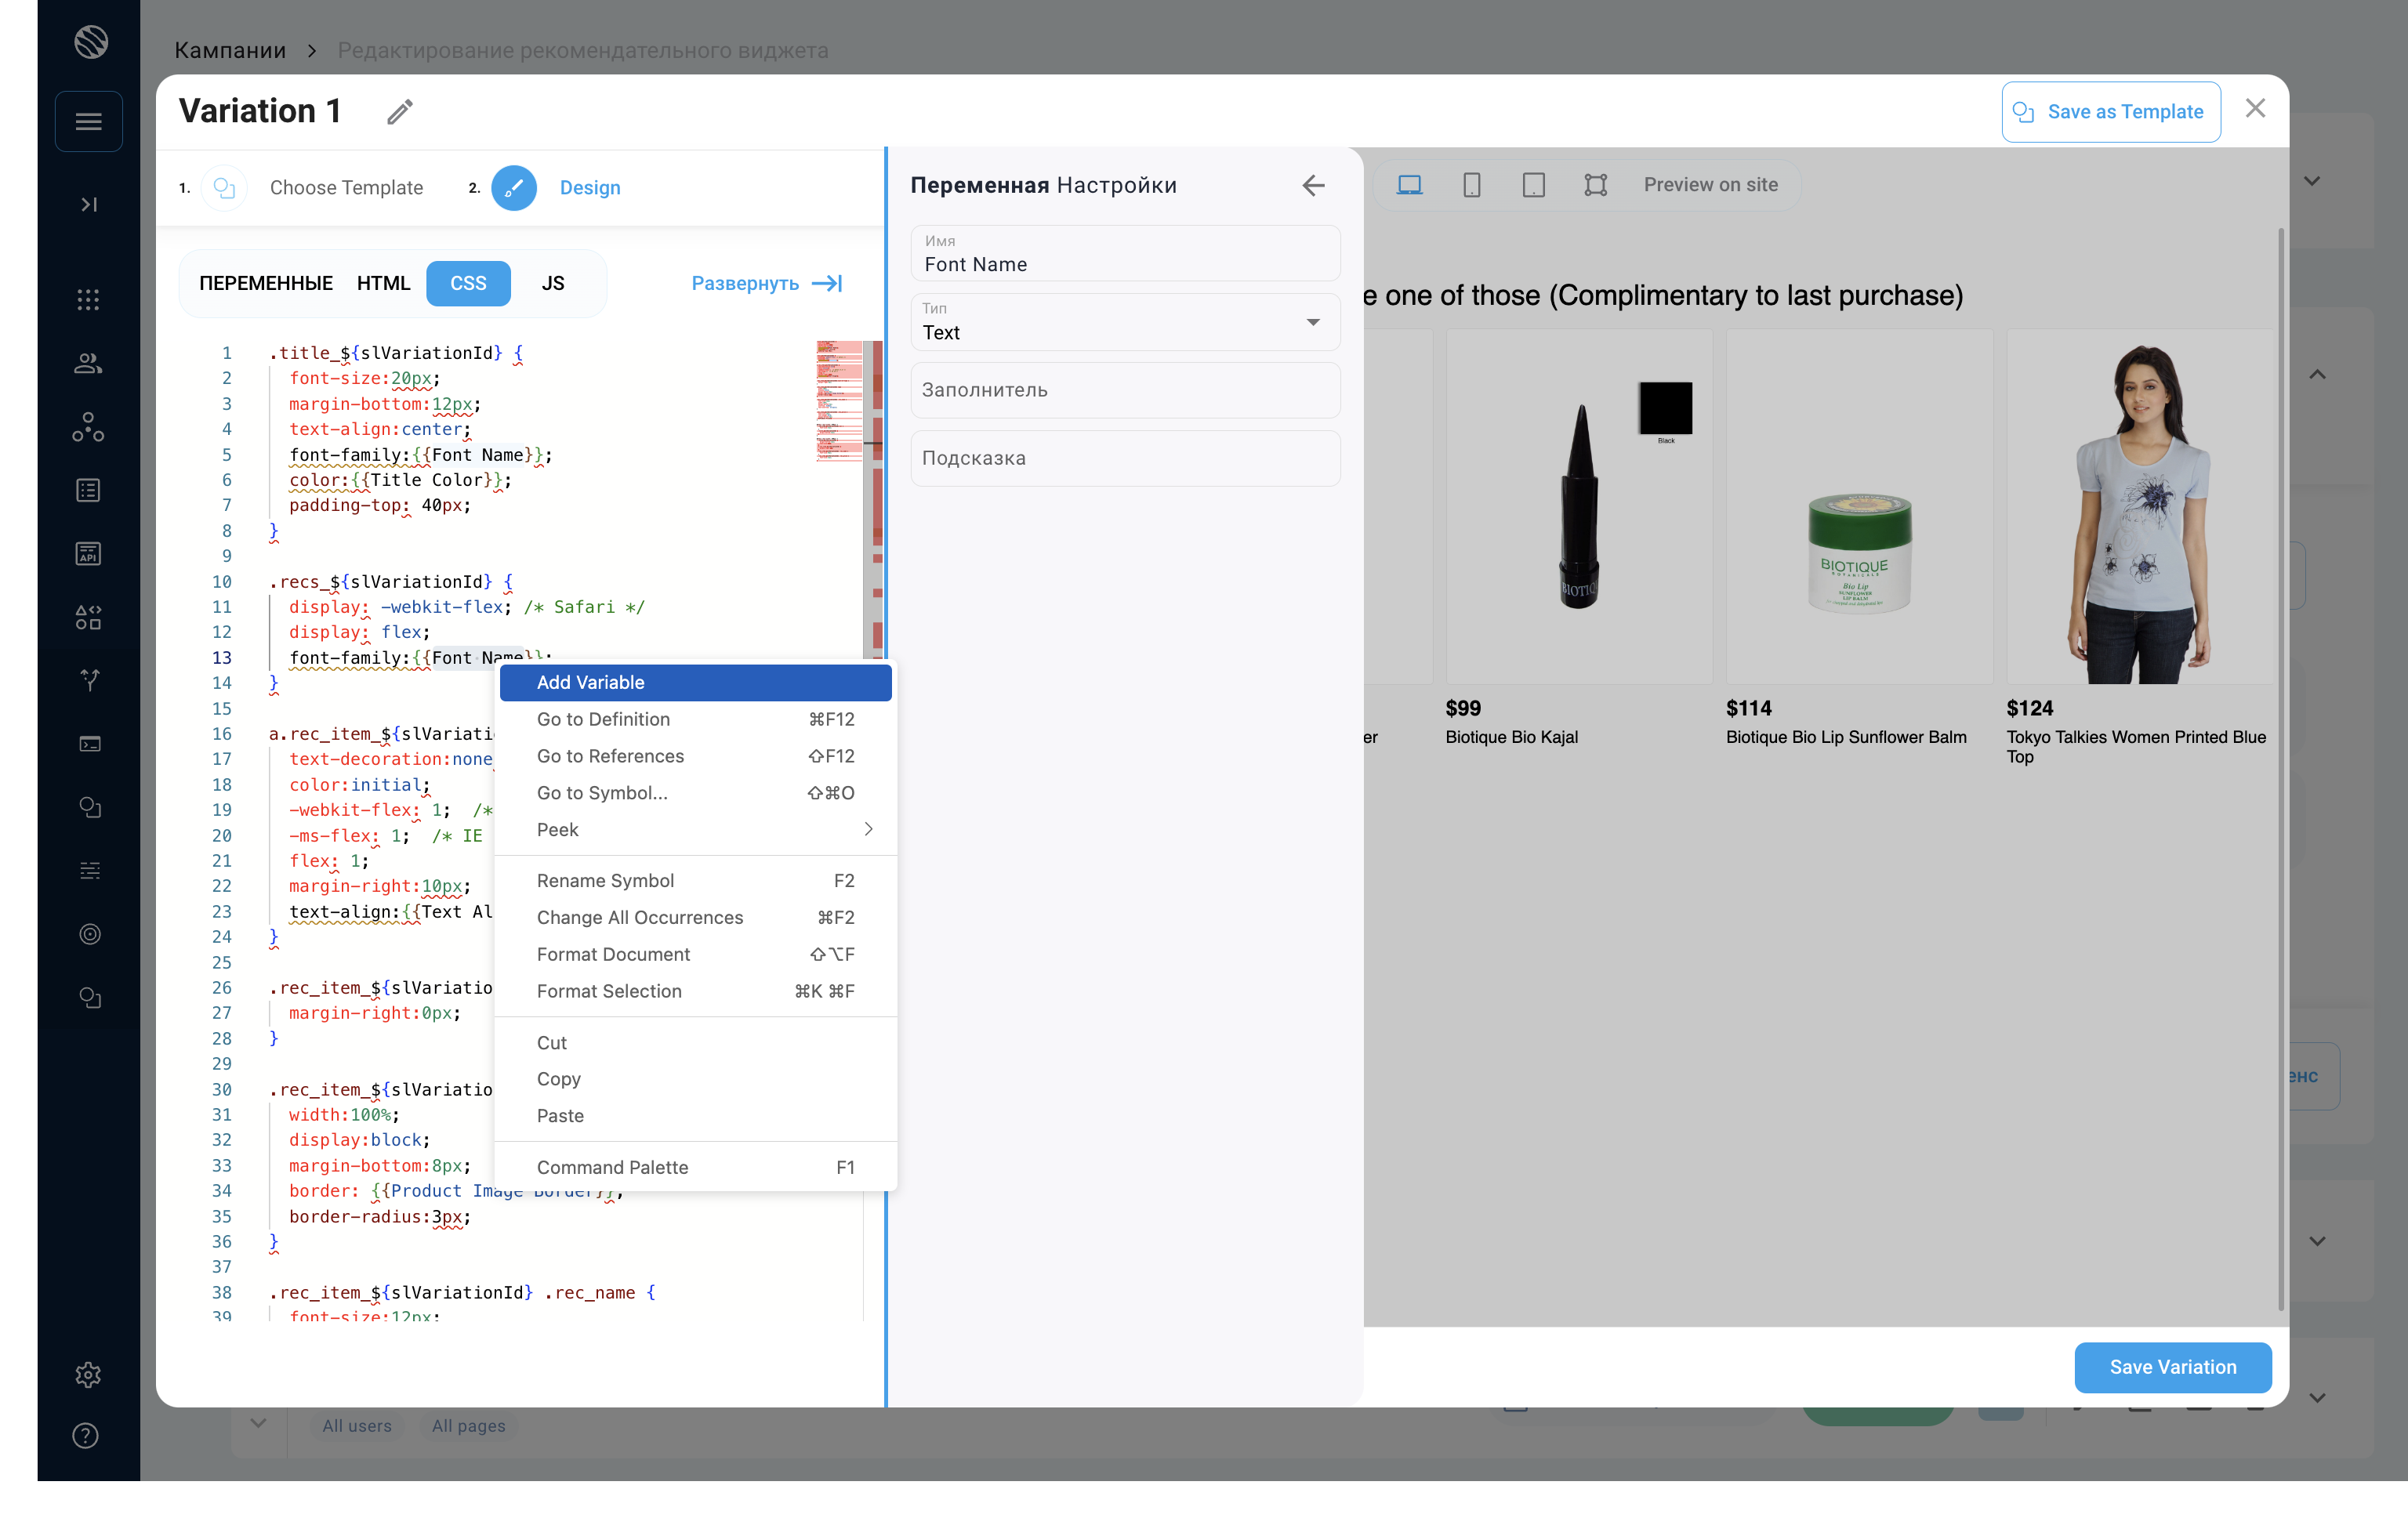The height and width of the screenshot is (1525, 2408).
Task: Click the back arrow in variable settings
Action: point(1313,185)
